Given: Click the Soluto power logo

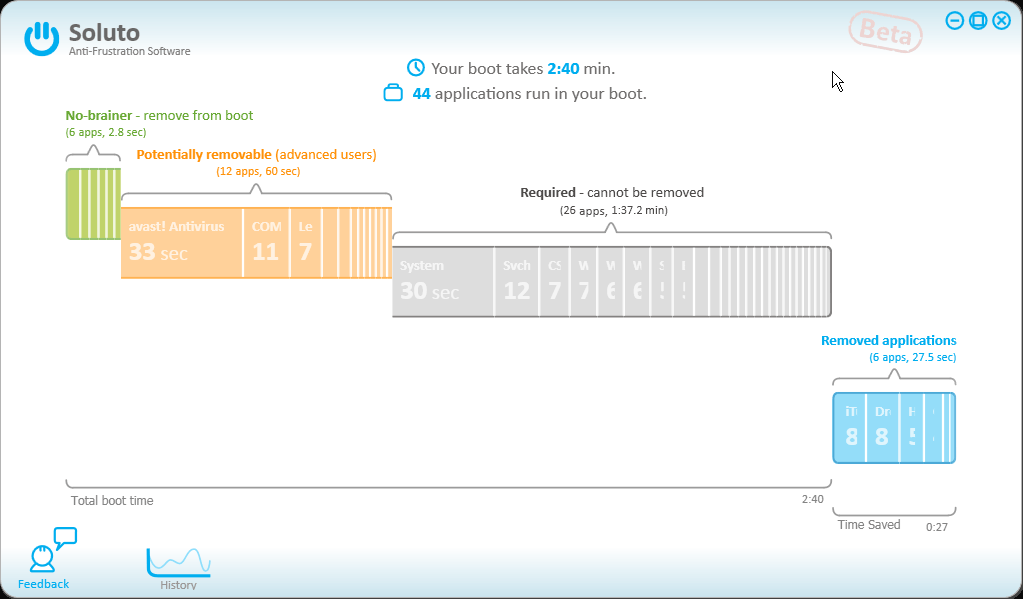Looking at the screenshot, I should click(42, 38).
